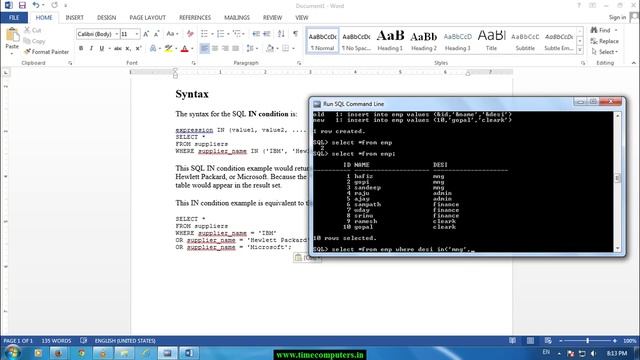Center the paragraph text
The height and width of the screenshot is (360, 640).
(x=215, y=48)
